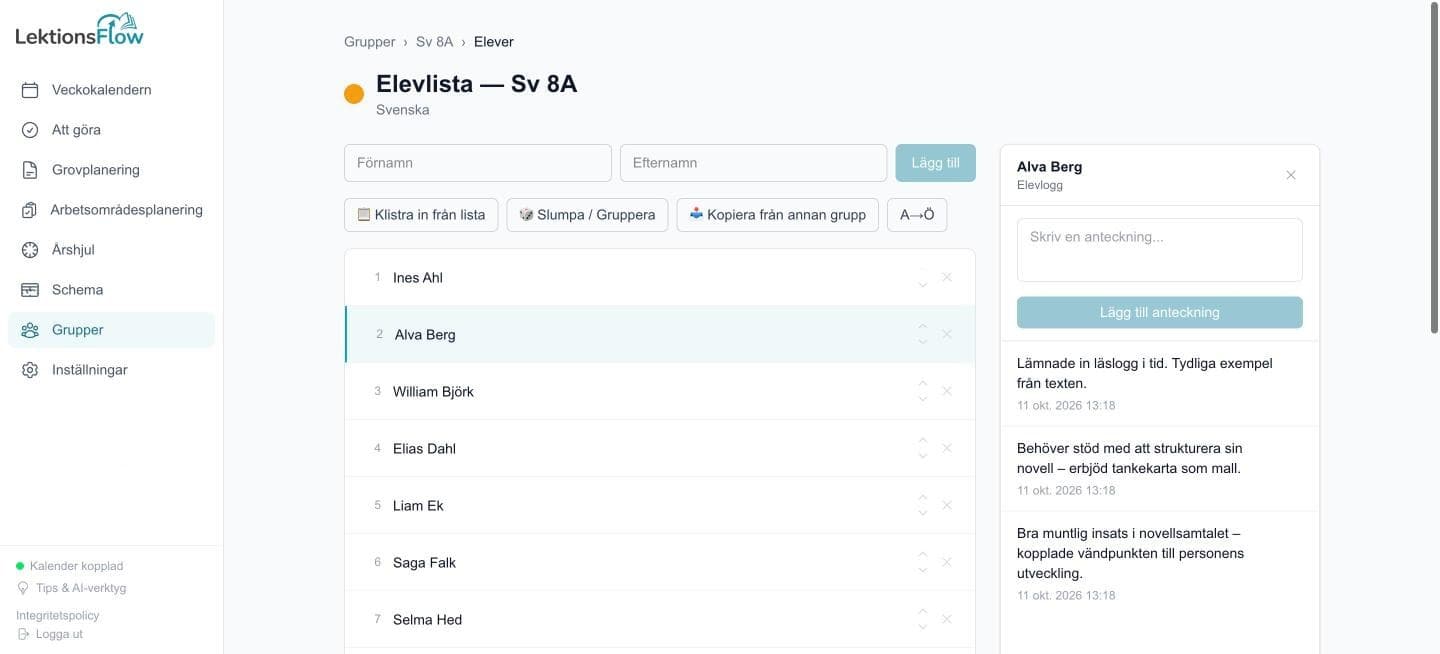Remove Alva Berg using the X icon
Viewport: 1440px width, 654px height.
coord(947,334)
